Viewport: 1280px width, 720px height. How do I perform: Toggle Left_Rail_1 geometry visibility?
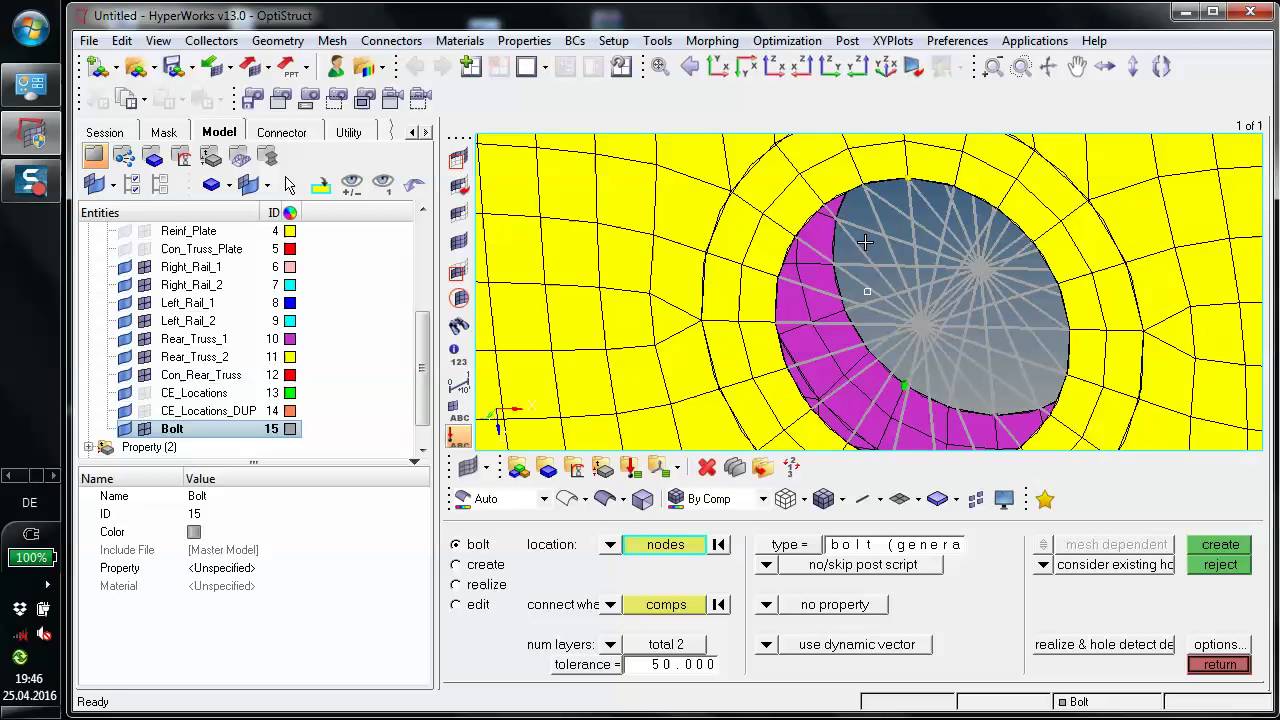pos(125,303)
